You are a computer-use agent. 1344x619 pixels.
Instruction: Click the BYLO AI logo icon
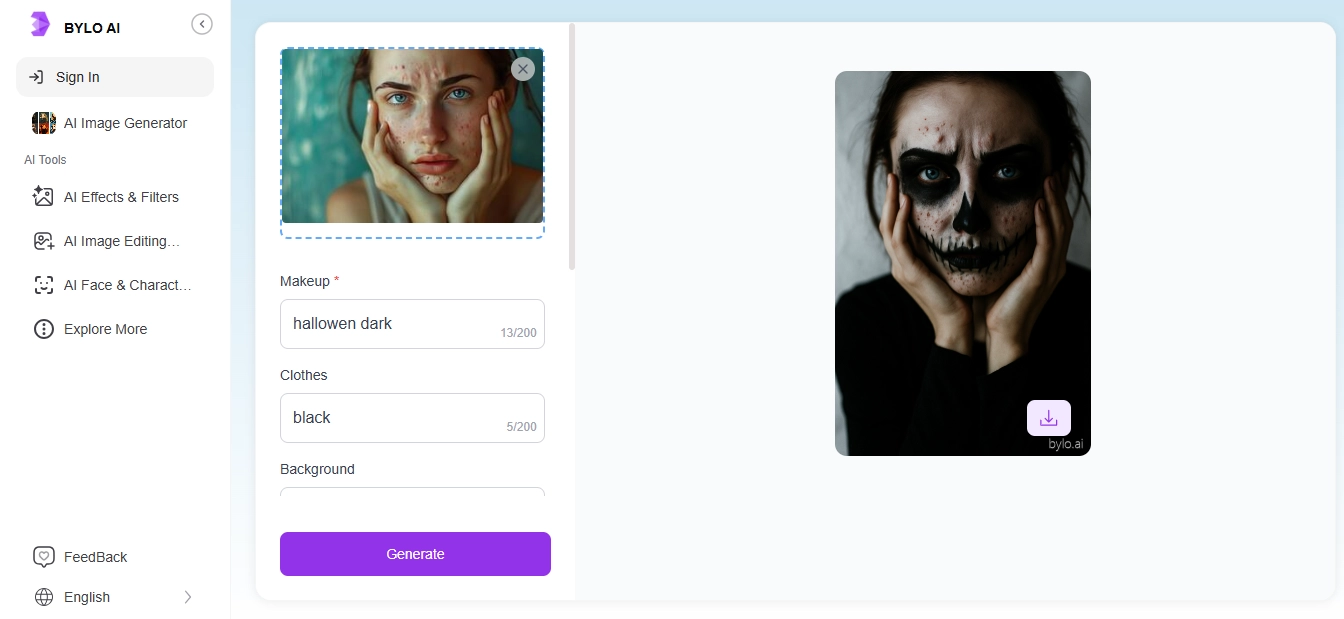coord(41,23)
